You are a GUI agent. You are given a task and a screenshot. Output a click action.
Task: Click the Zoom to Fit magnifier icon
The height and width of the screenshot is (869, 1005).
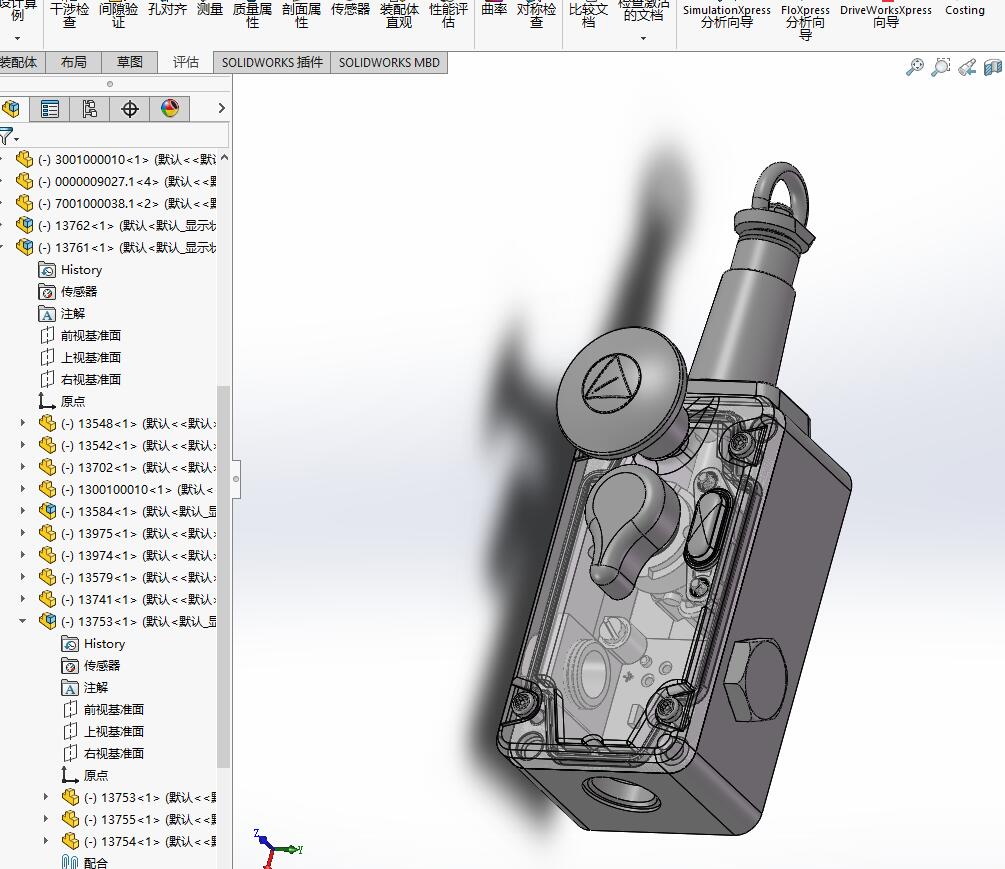(915, 67)
